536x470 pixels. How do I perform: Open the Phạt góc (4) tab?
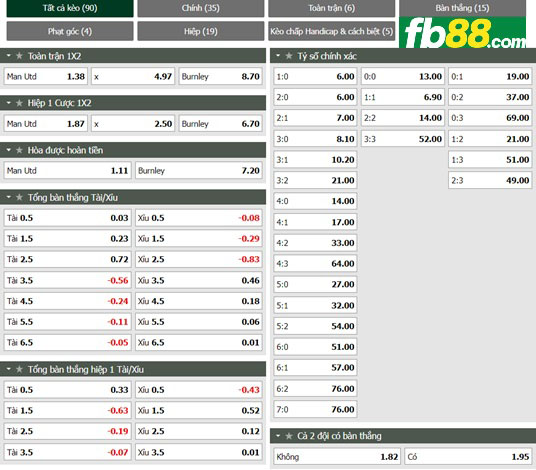(x=70, y=31)
